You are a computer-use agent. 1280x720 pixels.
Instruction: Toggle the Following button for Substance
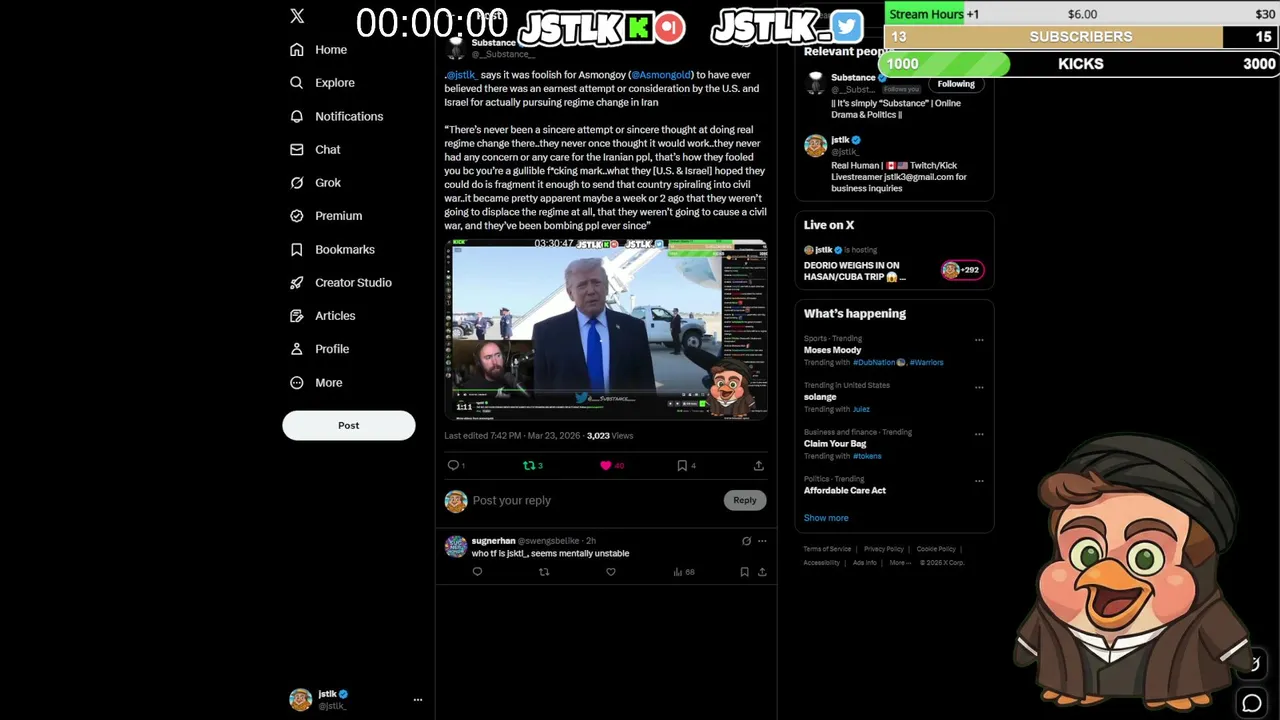pos(956,84)
